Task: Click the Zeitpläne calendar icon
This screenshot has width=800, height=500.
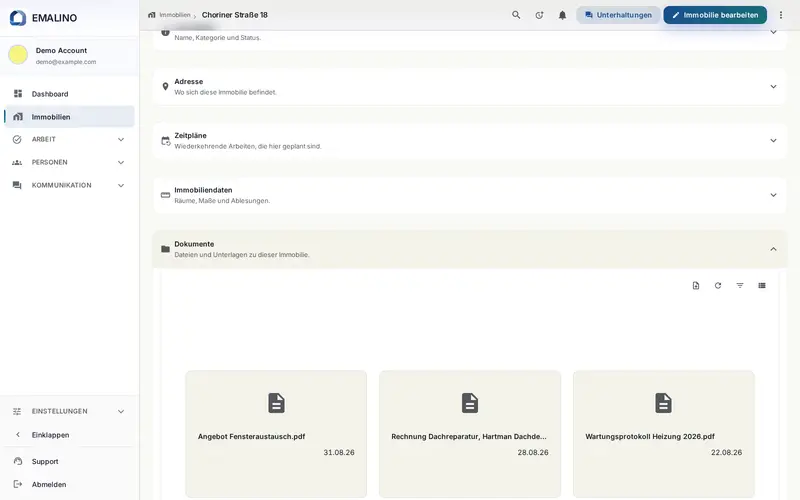Action: click(165, 141)
